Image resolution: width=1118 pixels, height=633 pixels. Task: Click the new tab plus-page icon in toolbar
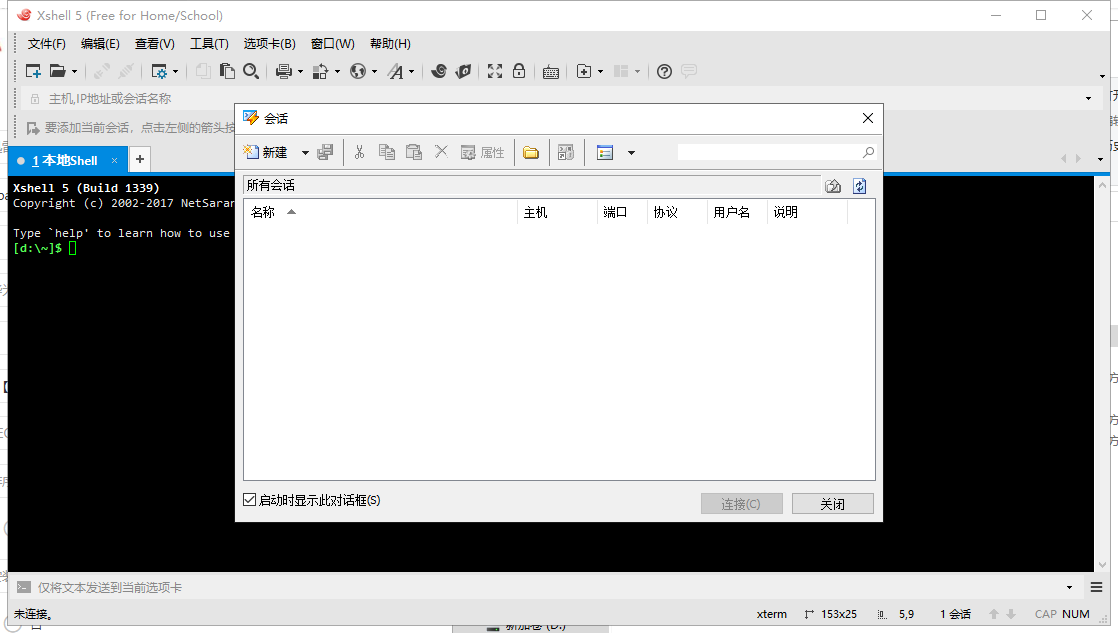coord(584,71)
